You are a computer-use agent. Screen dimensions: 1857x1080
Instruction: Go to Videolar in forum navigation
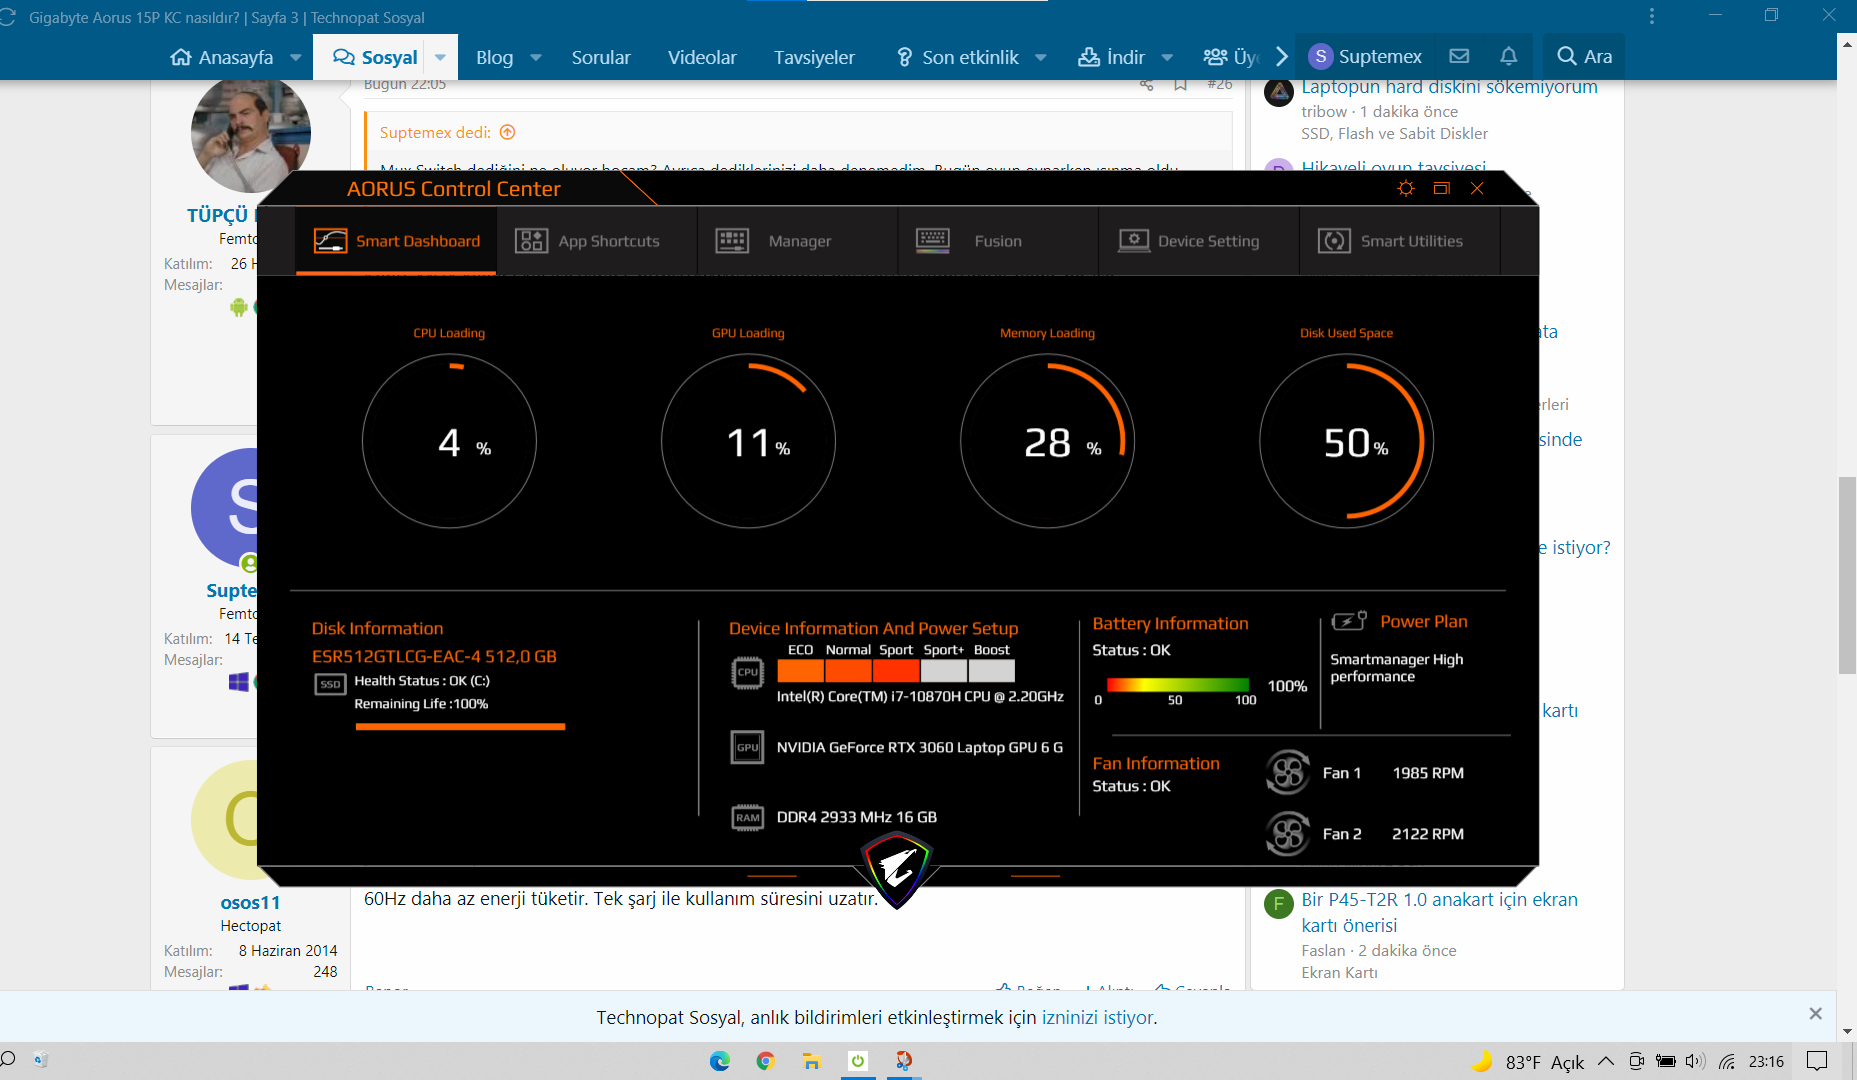tap(702, 57)
